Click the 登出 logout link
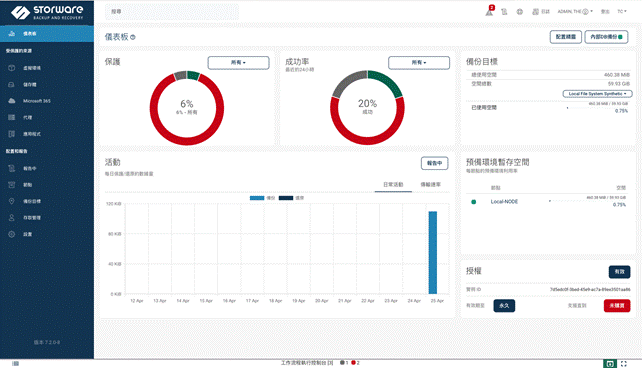 coord(605,12)
